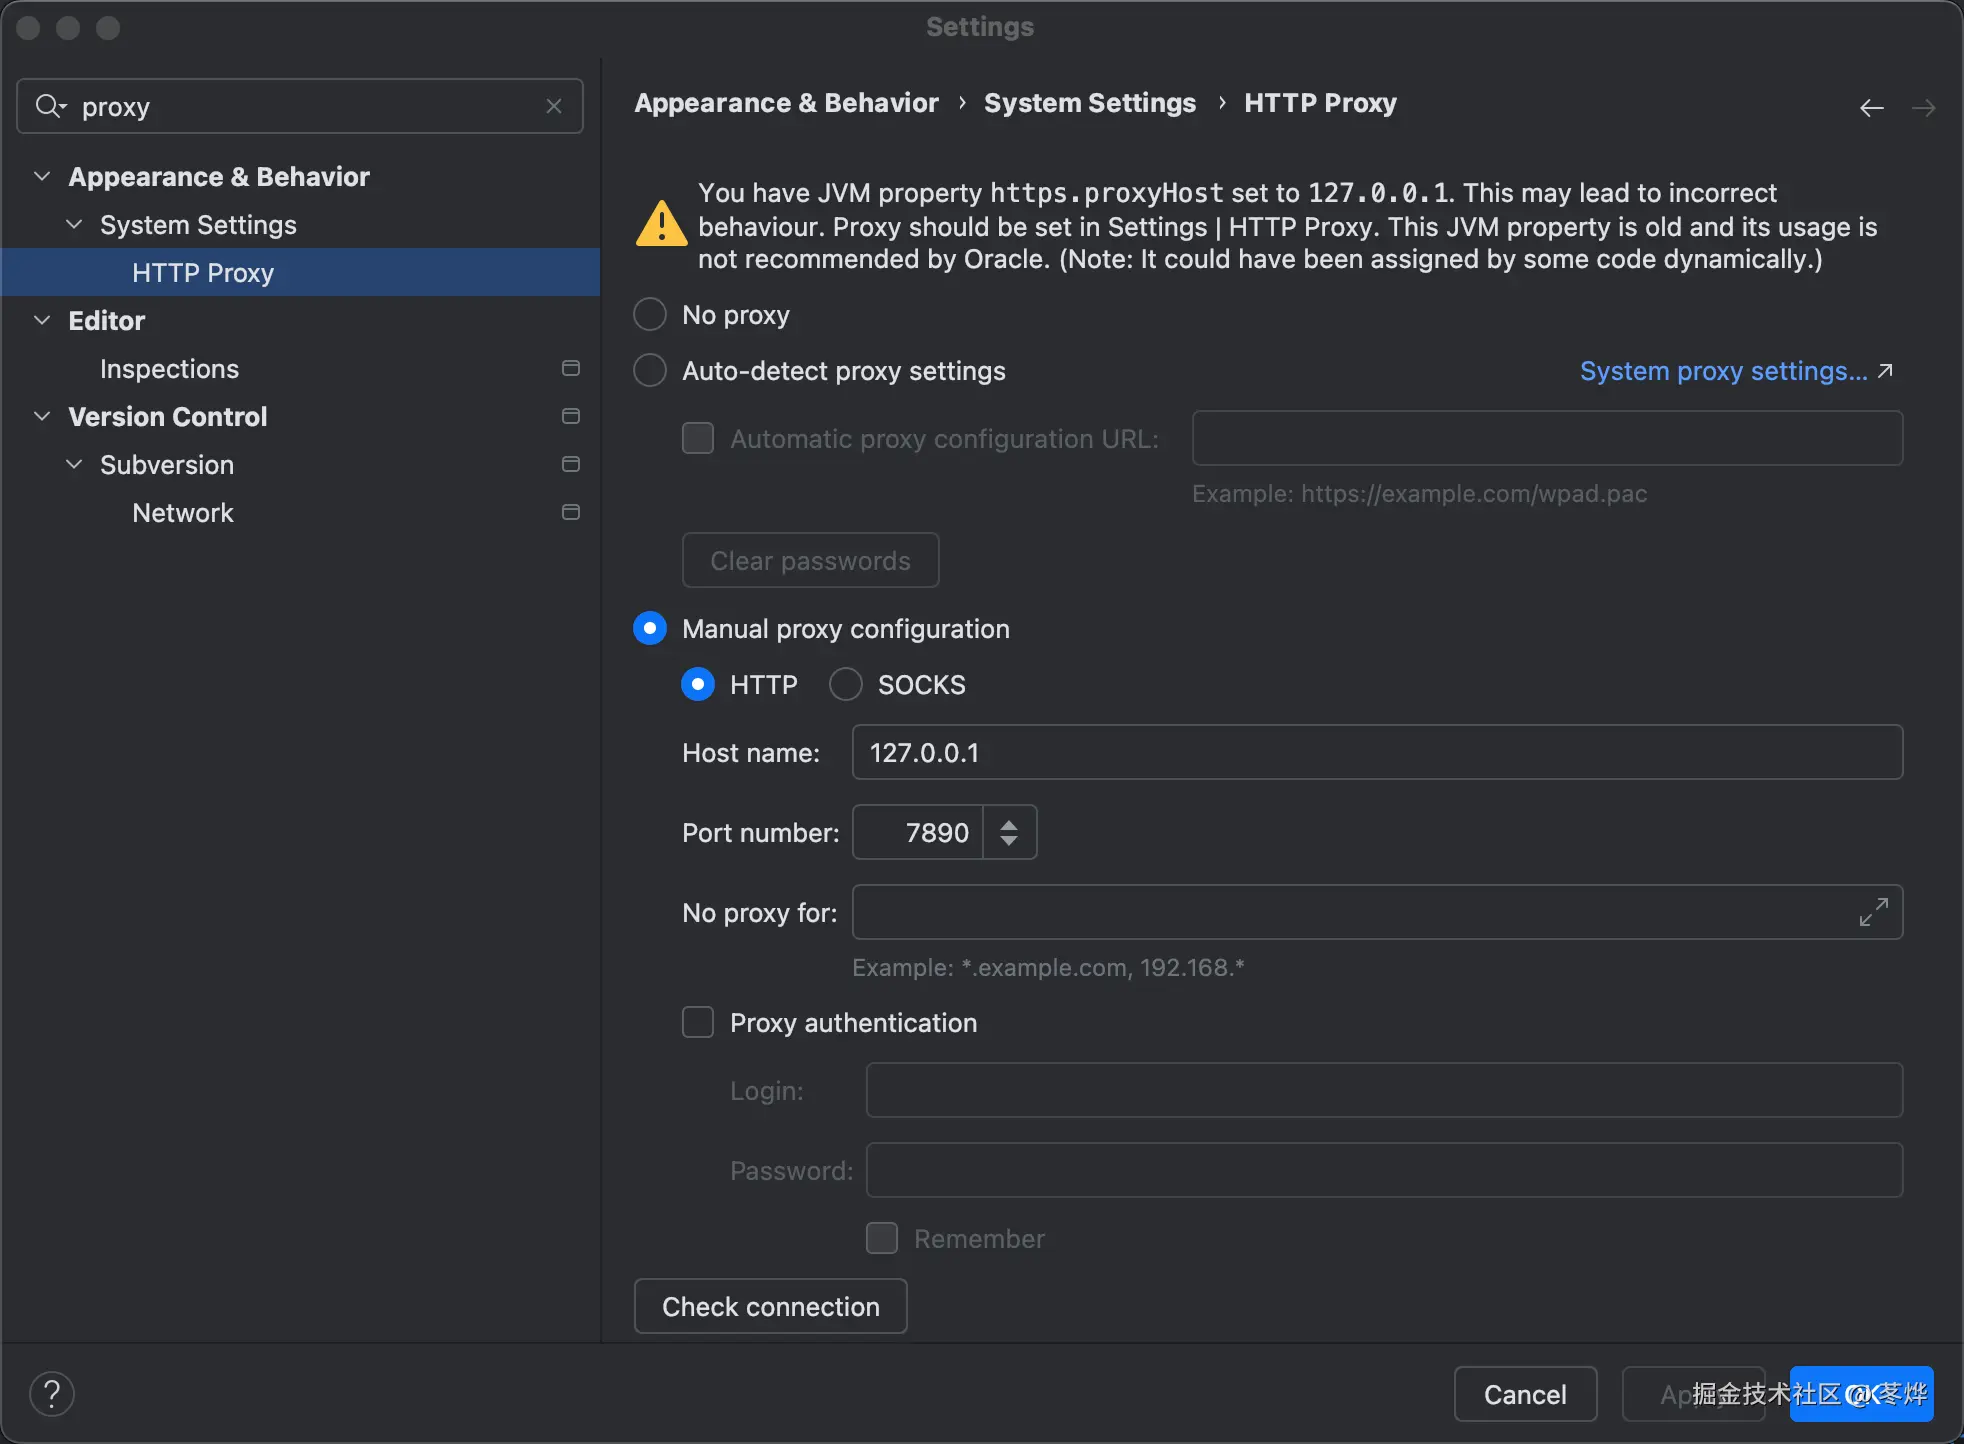Open Network settings under Subversion

click(x=182, y=513)
